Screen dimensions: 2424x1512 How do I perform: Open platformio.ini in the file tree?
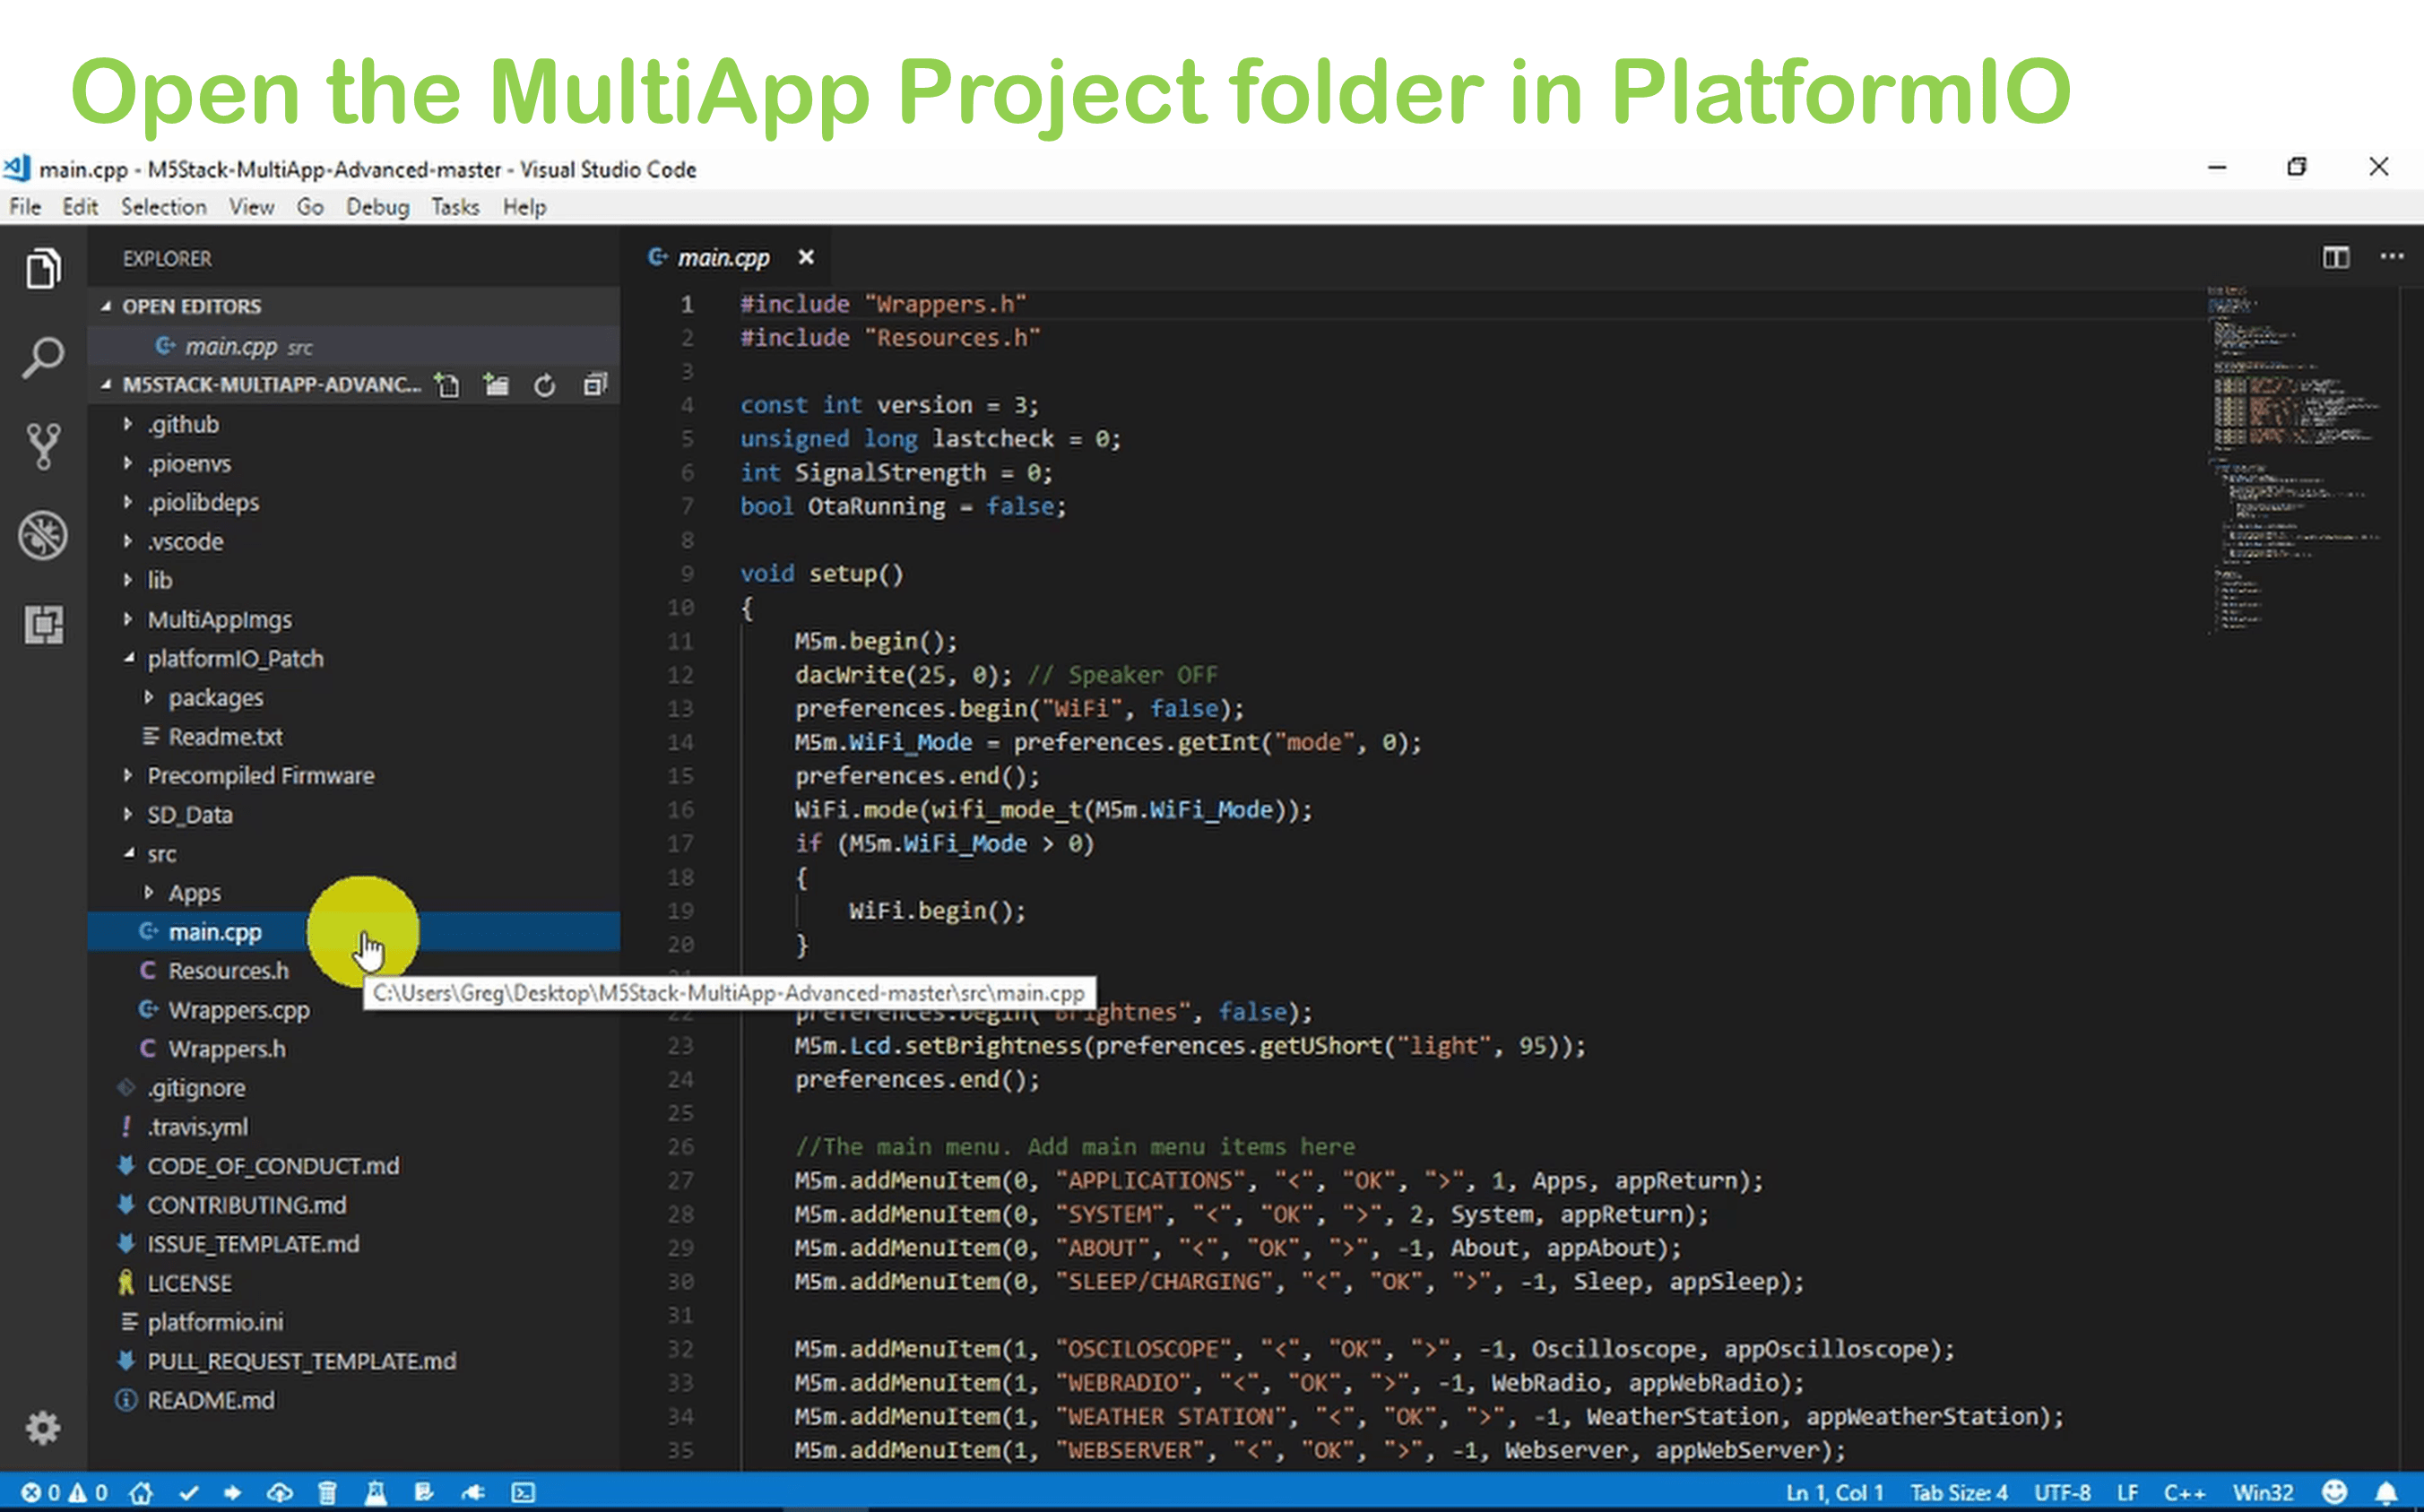pos(215,1322)
